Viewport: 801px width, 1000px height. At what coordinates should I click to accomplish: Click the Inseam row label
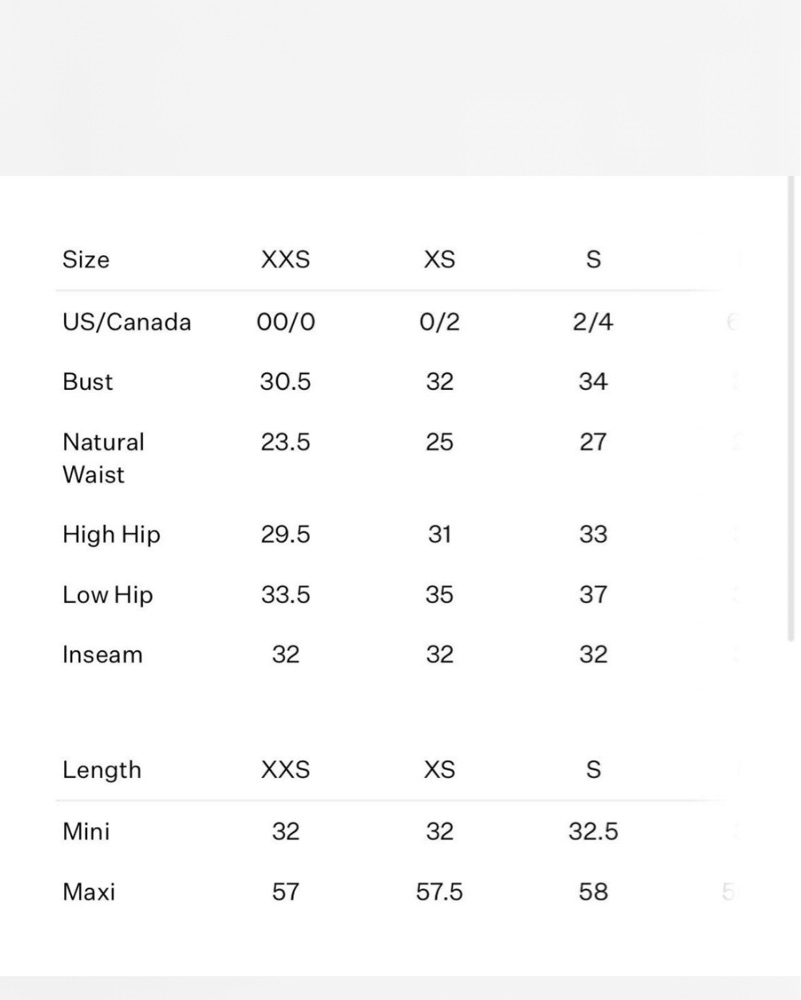coord(102,654)
